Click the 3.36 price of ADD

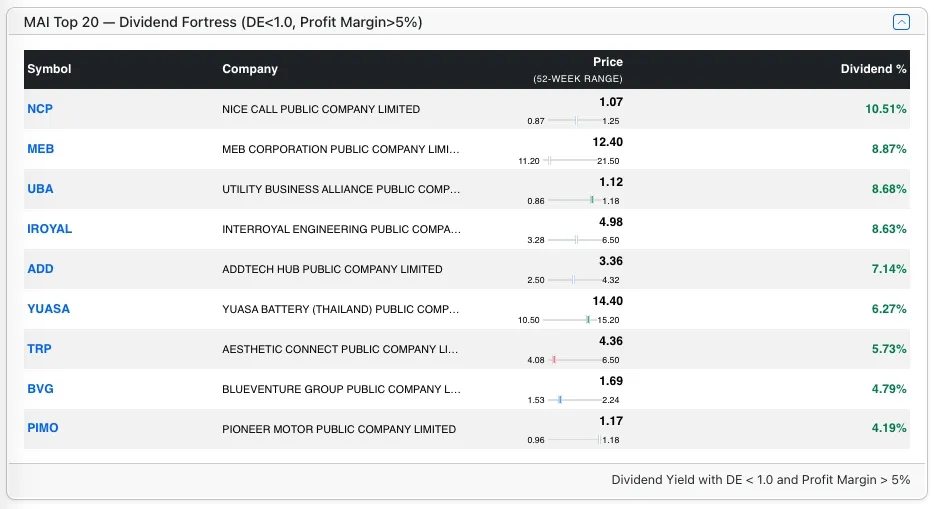tap(611, 261)
